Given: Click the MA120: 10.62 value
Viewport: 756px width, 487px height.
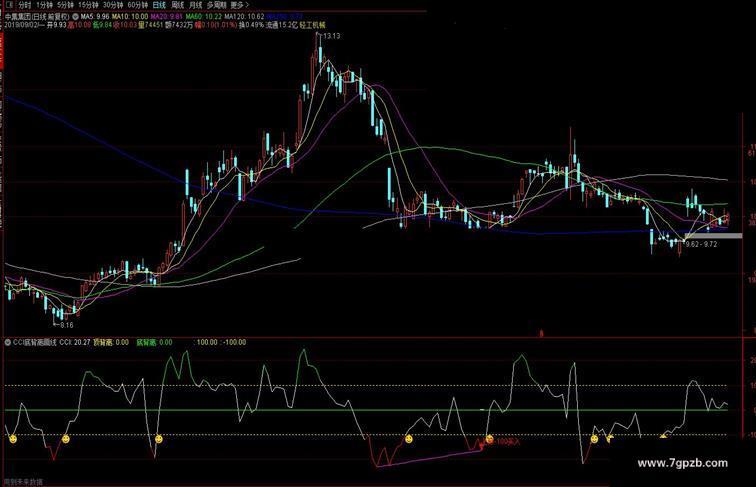Looking at the screenshot, I should (244, 16).
